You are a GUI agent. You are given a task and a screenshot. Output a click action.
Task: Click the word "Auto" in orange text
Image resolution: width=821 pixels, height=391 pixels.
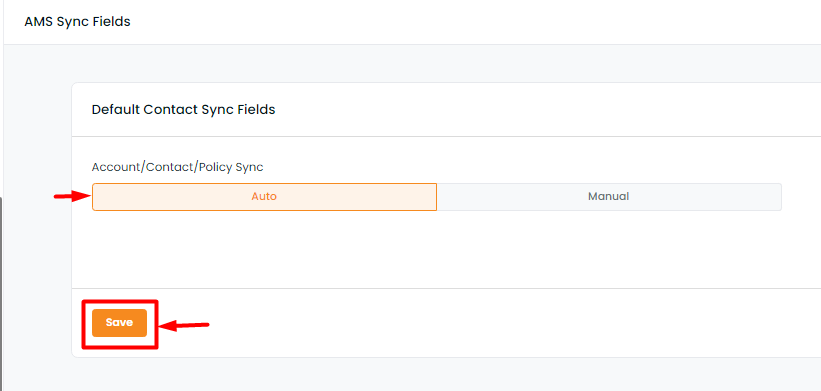[264, 197]
